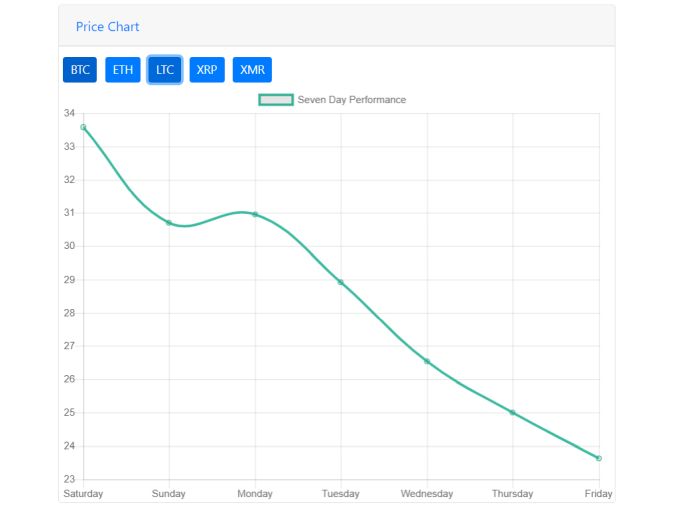Open the Price Chart heading link
This screenshot has height=511, width=680.
pyautogui.click(x=108, y=27)
